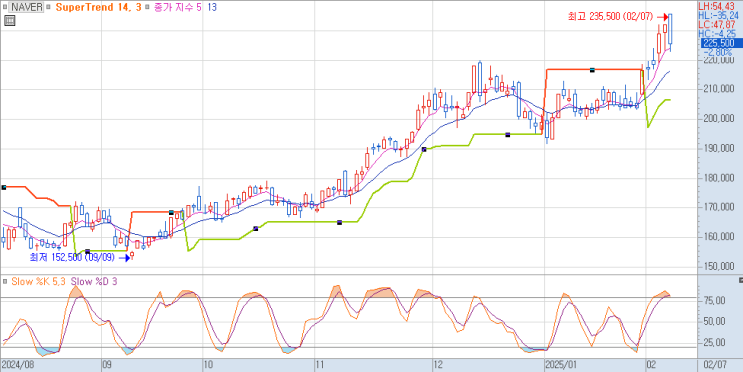This screenshot has height=372, width=743.
Task: Click the 210,000 price axis label
Action: 718,90
